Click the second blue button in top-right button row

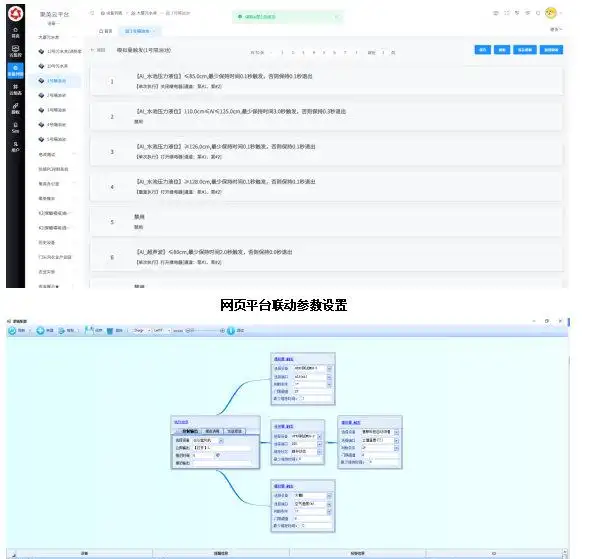[x=502, y=50]
